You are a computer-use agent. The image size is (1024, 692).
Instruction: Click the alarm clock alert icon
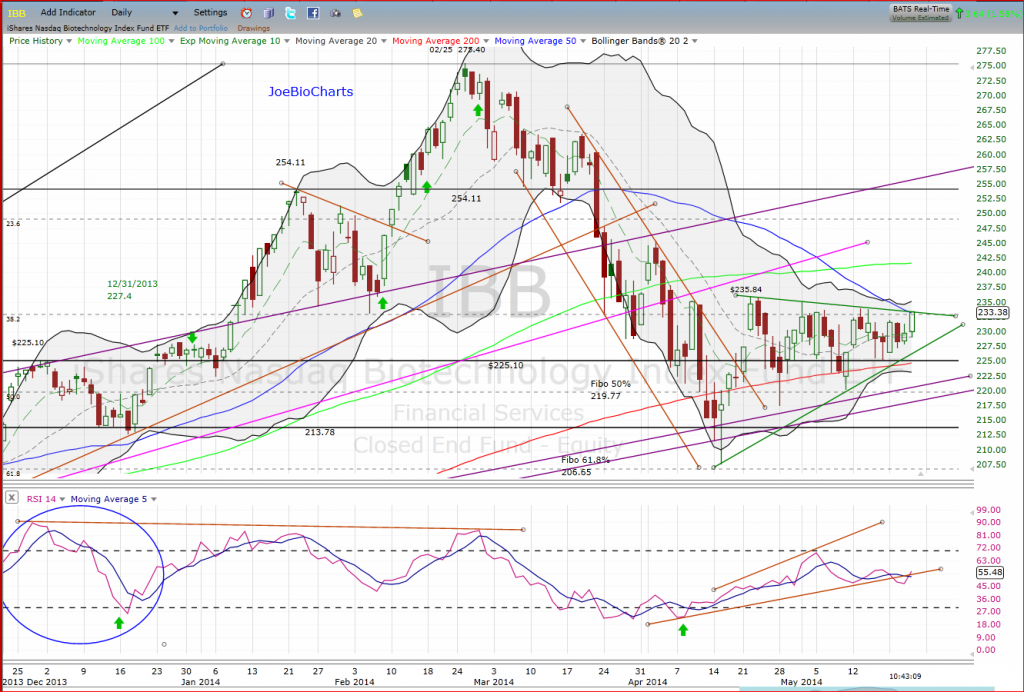point(246,13)
